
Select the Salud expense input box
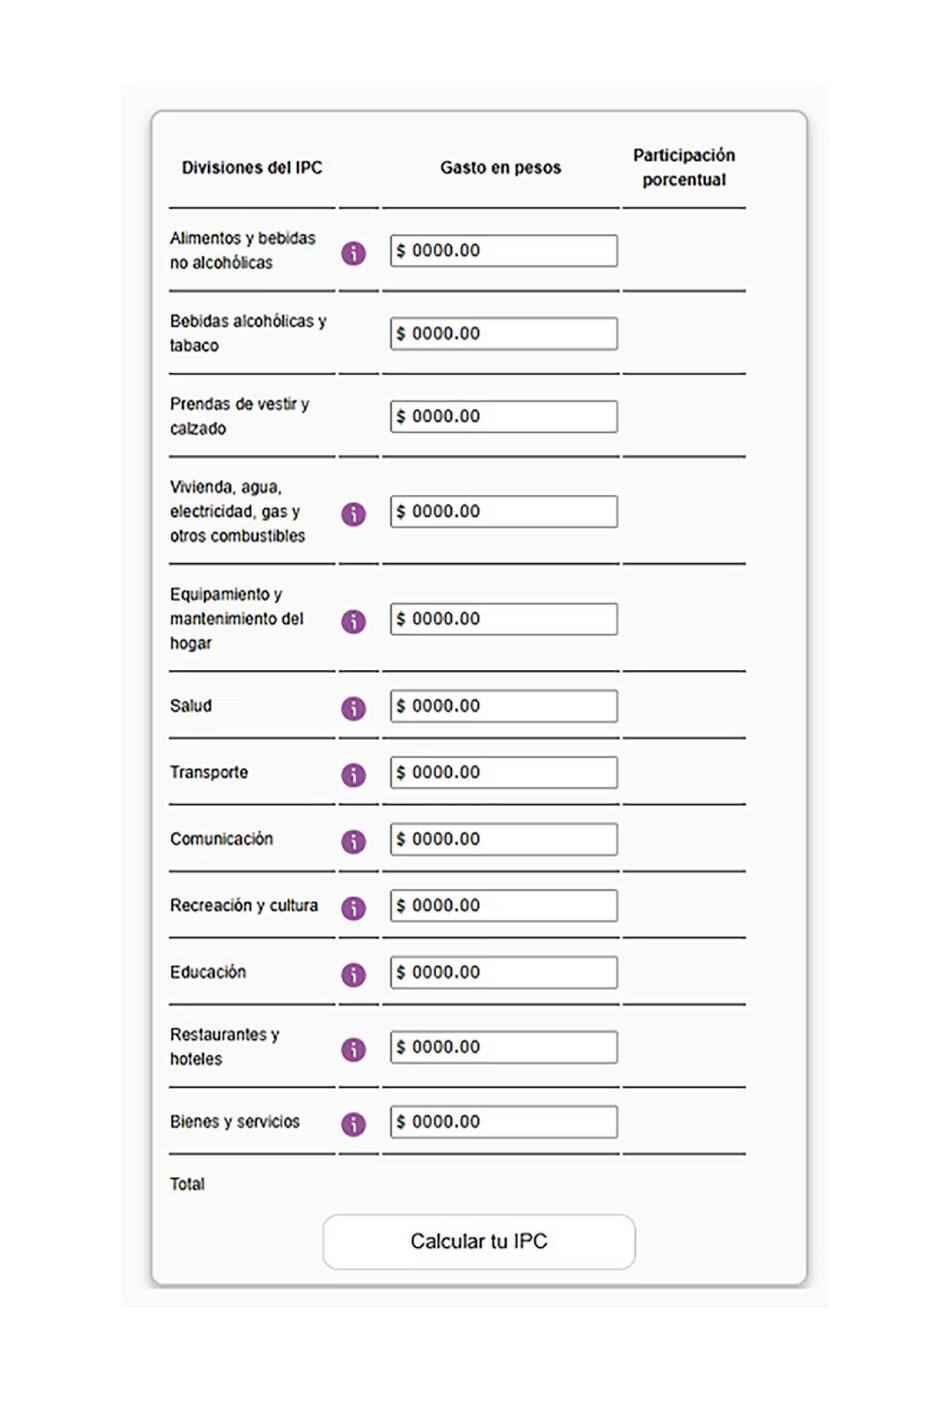click(x=503, y=705)
